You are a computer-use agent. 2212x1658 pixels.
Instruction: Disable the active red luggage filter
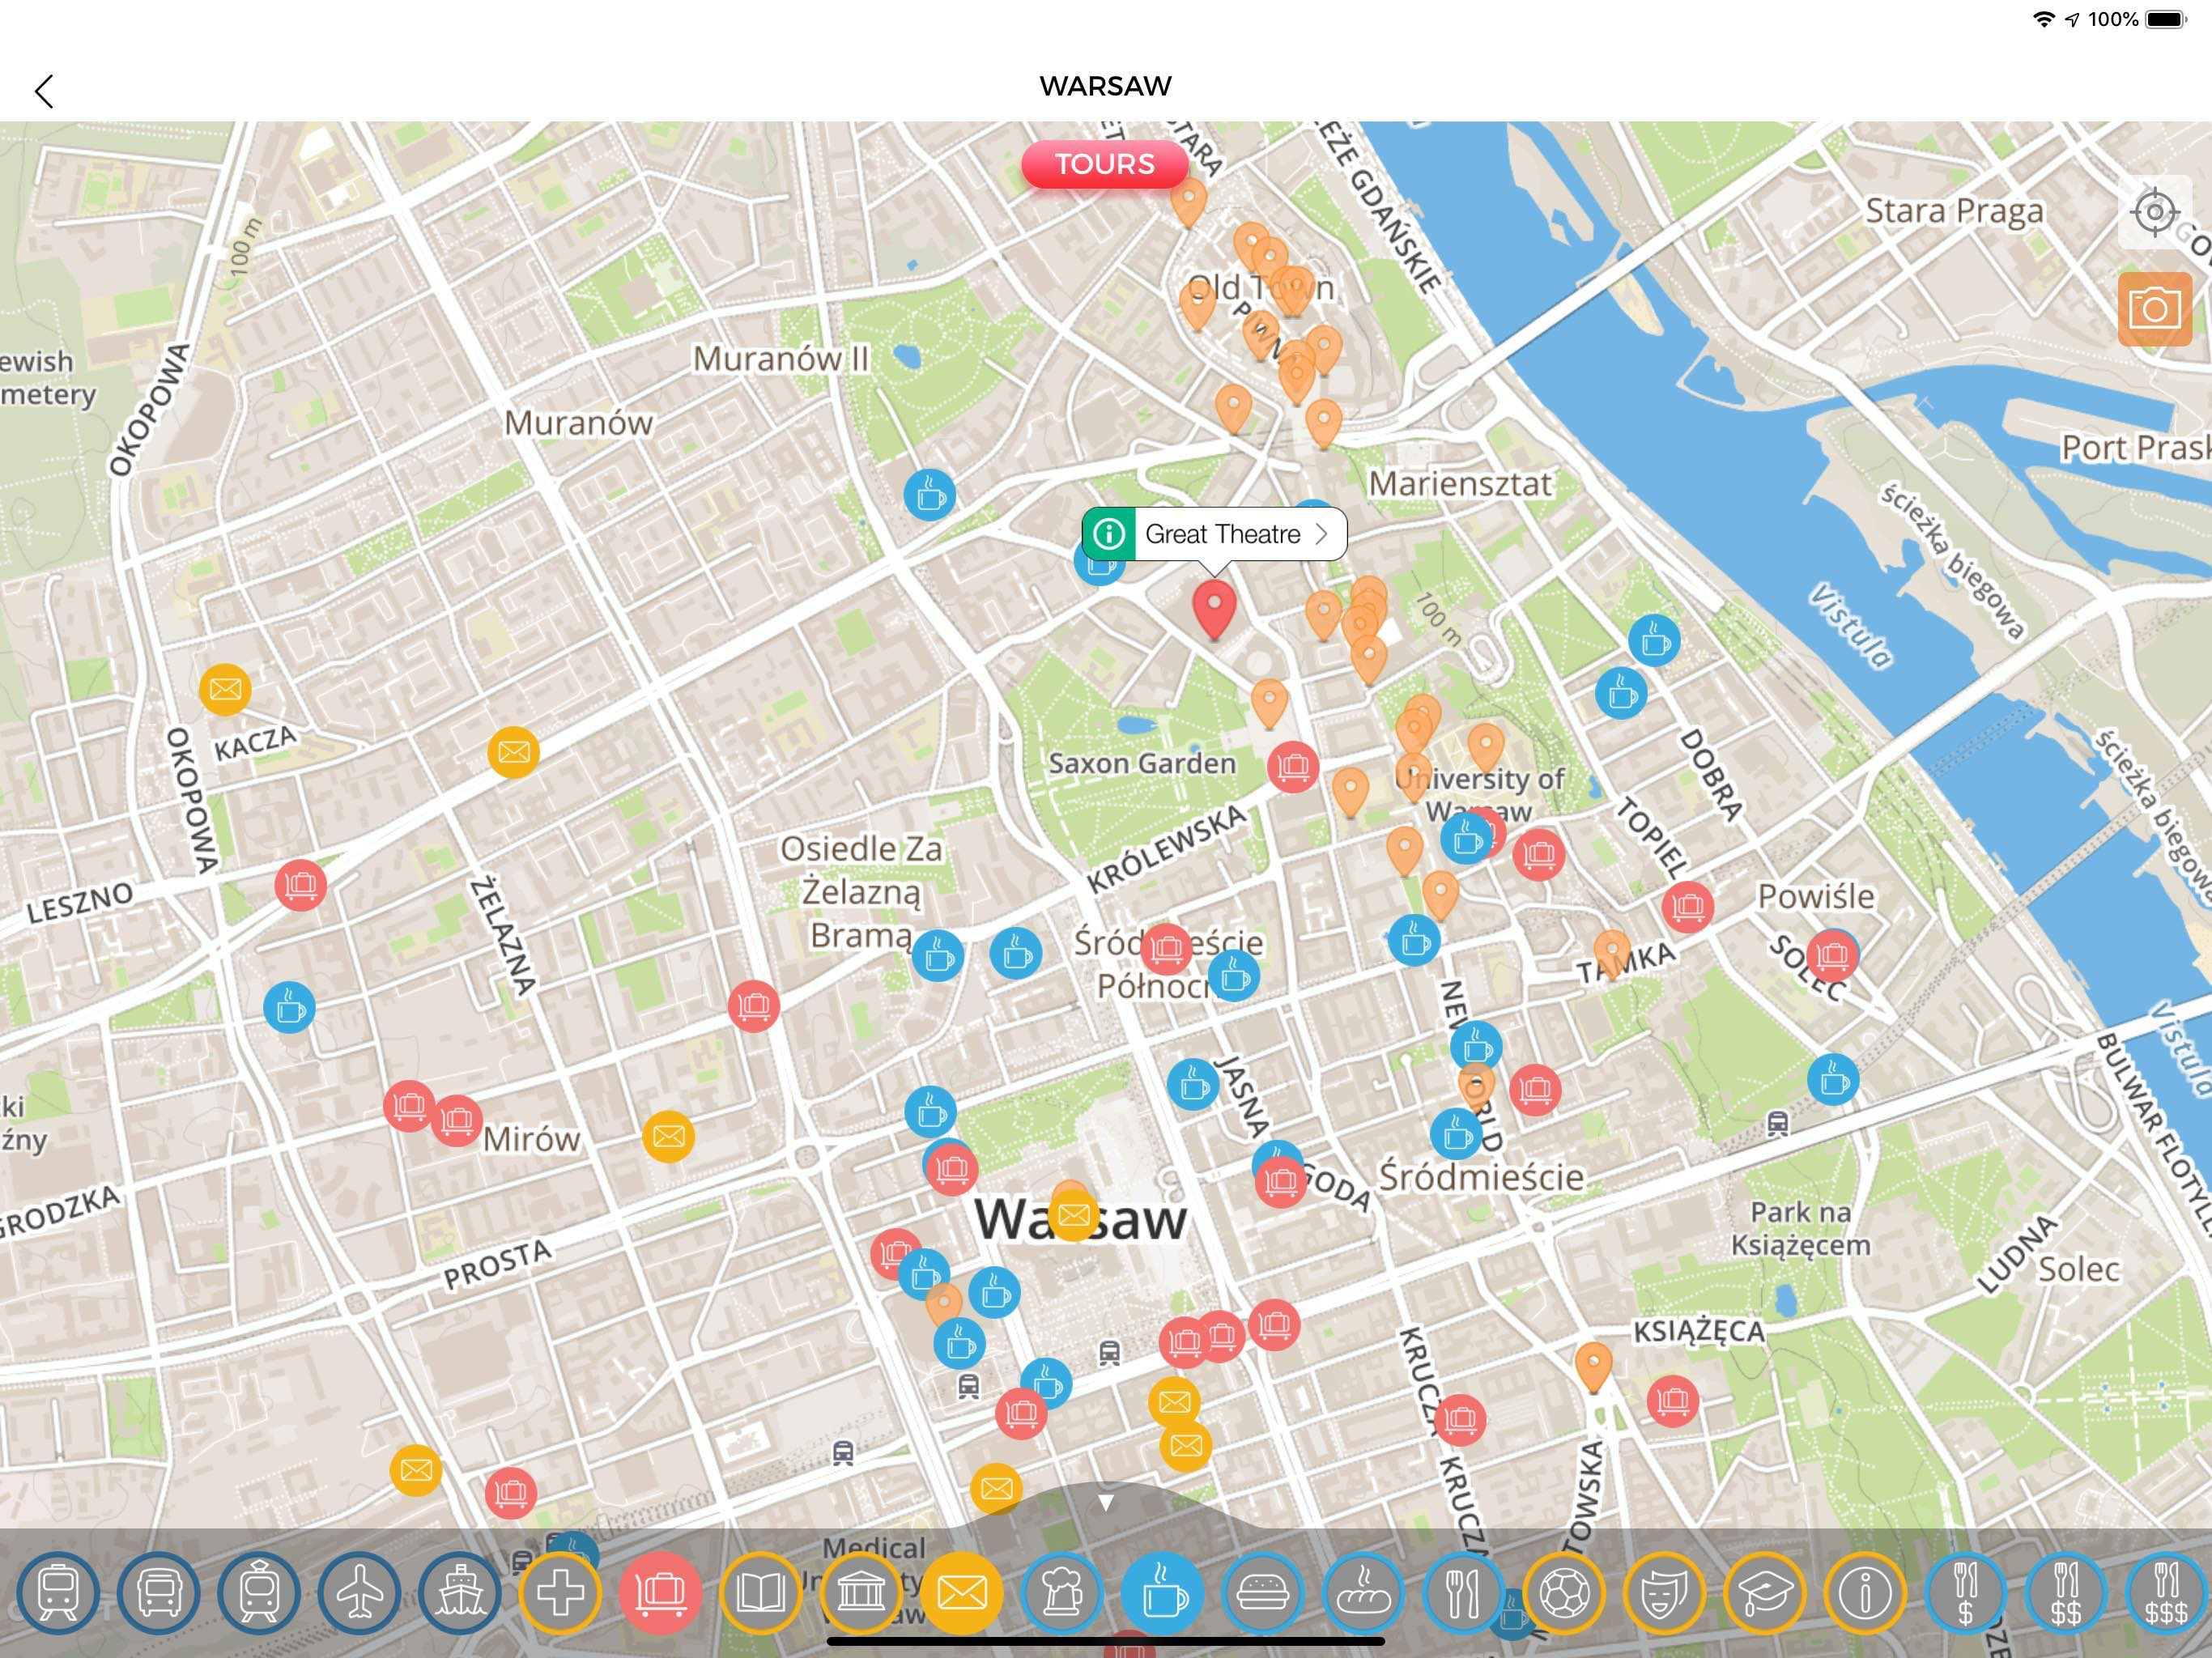tap(660, 1593)
